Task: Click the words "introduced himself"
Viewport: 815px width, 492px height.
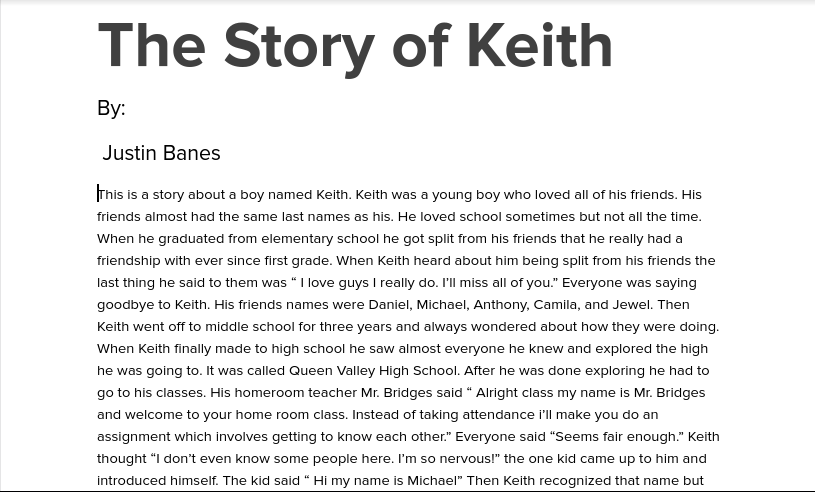Action: (157, 480)
